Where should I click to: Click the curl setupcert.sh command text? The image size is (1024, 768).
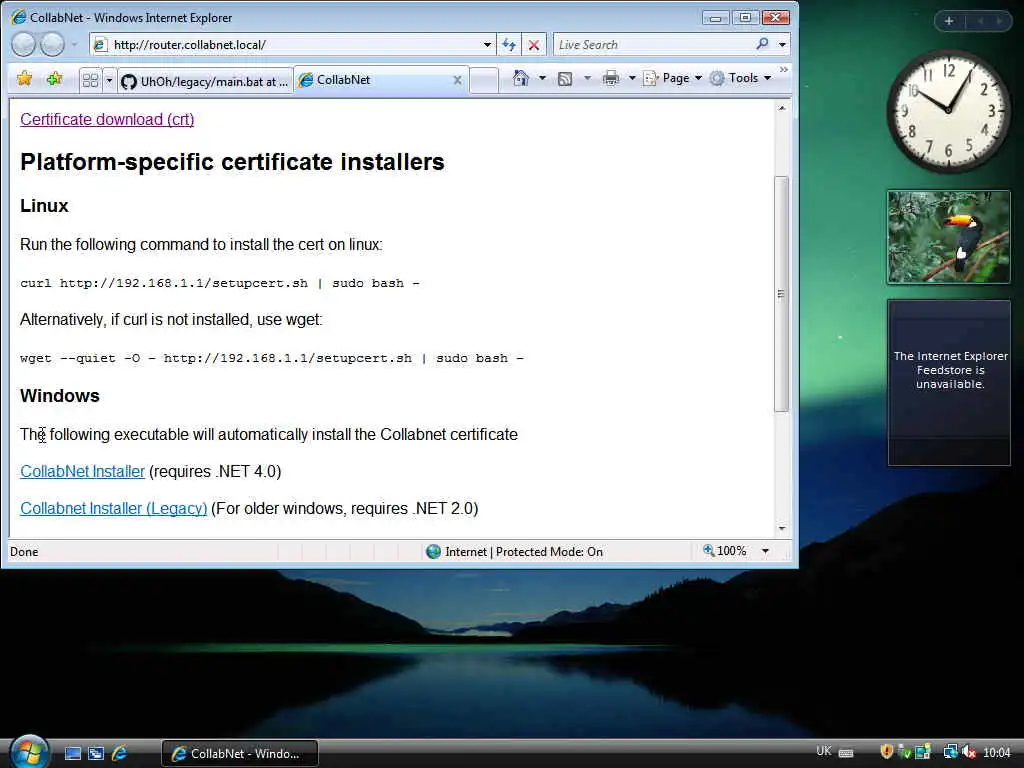220,283
